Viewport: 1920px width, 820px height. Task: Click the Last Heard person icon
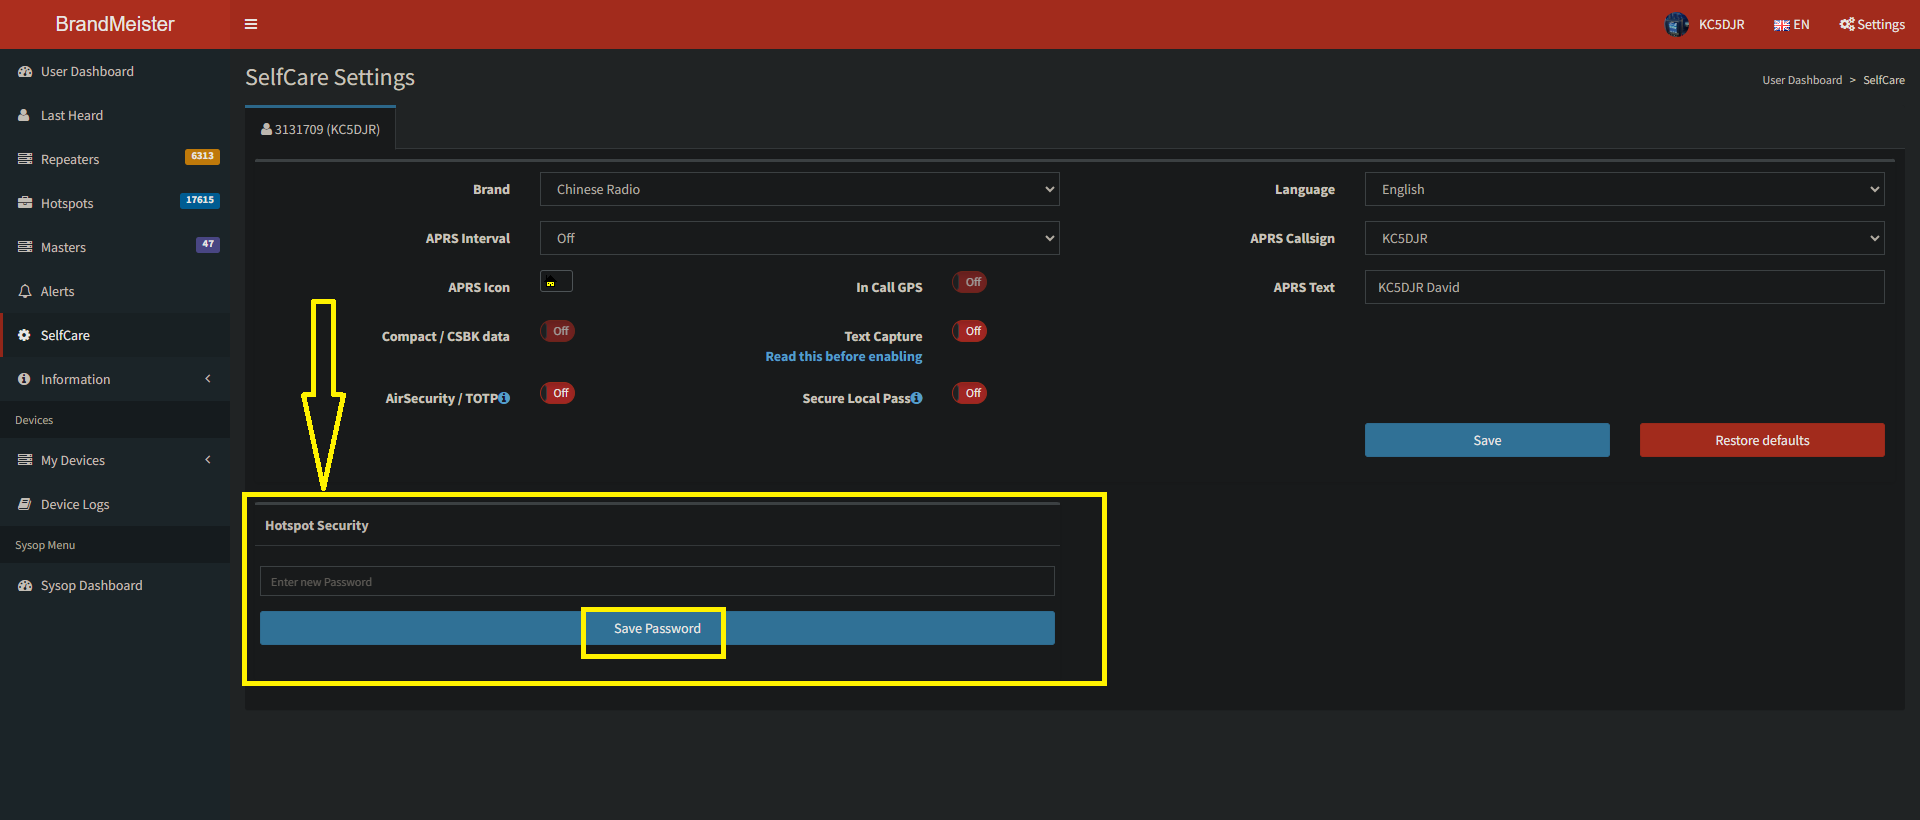24,115
